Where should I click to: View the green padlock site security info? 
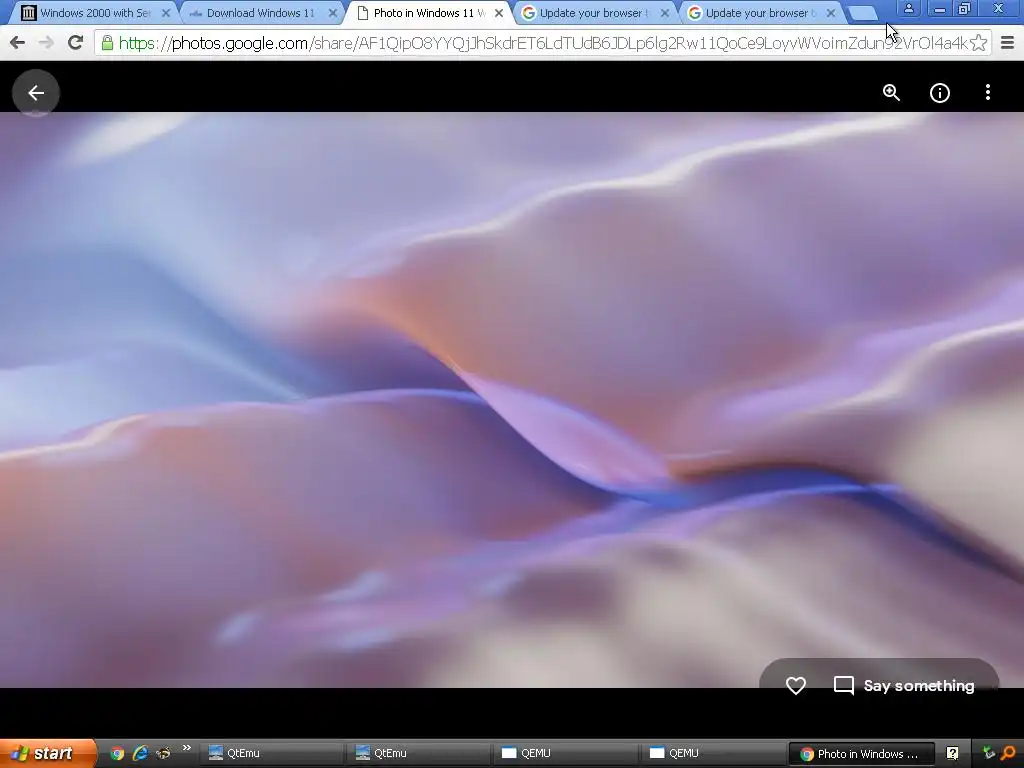[107, 43]
